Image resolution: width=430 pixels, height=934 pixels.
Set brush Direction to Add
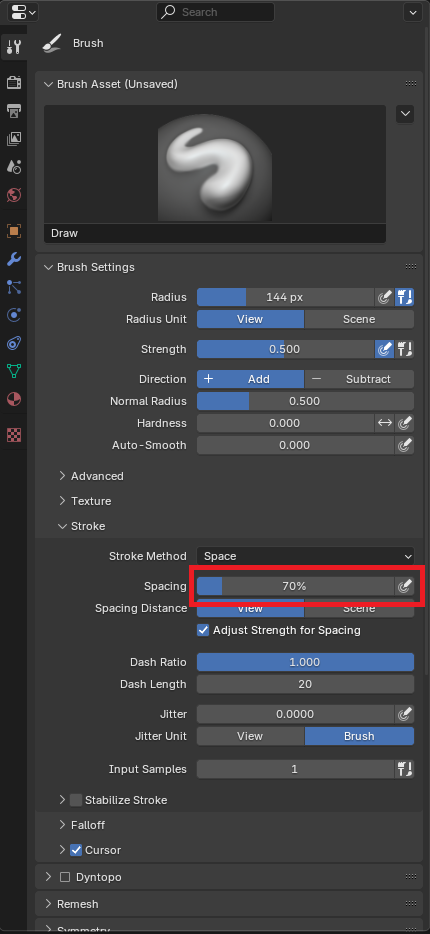[250, 379]
